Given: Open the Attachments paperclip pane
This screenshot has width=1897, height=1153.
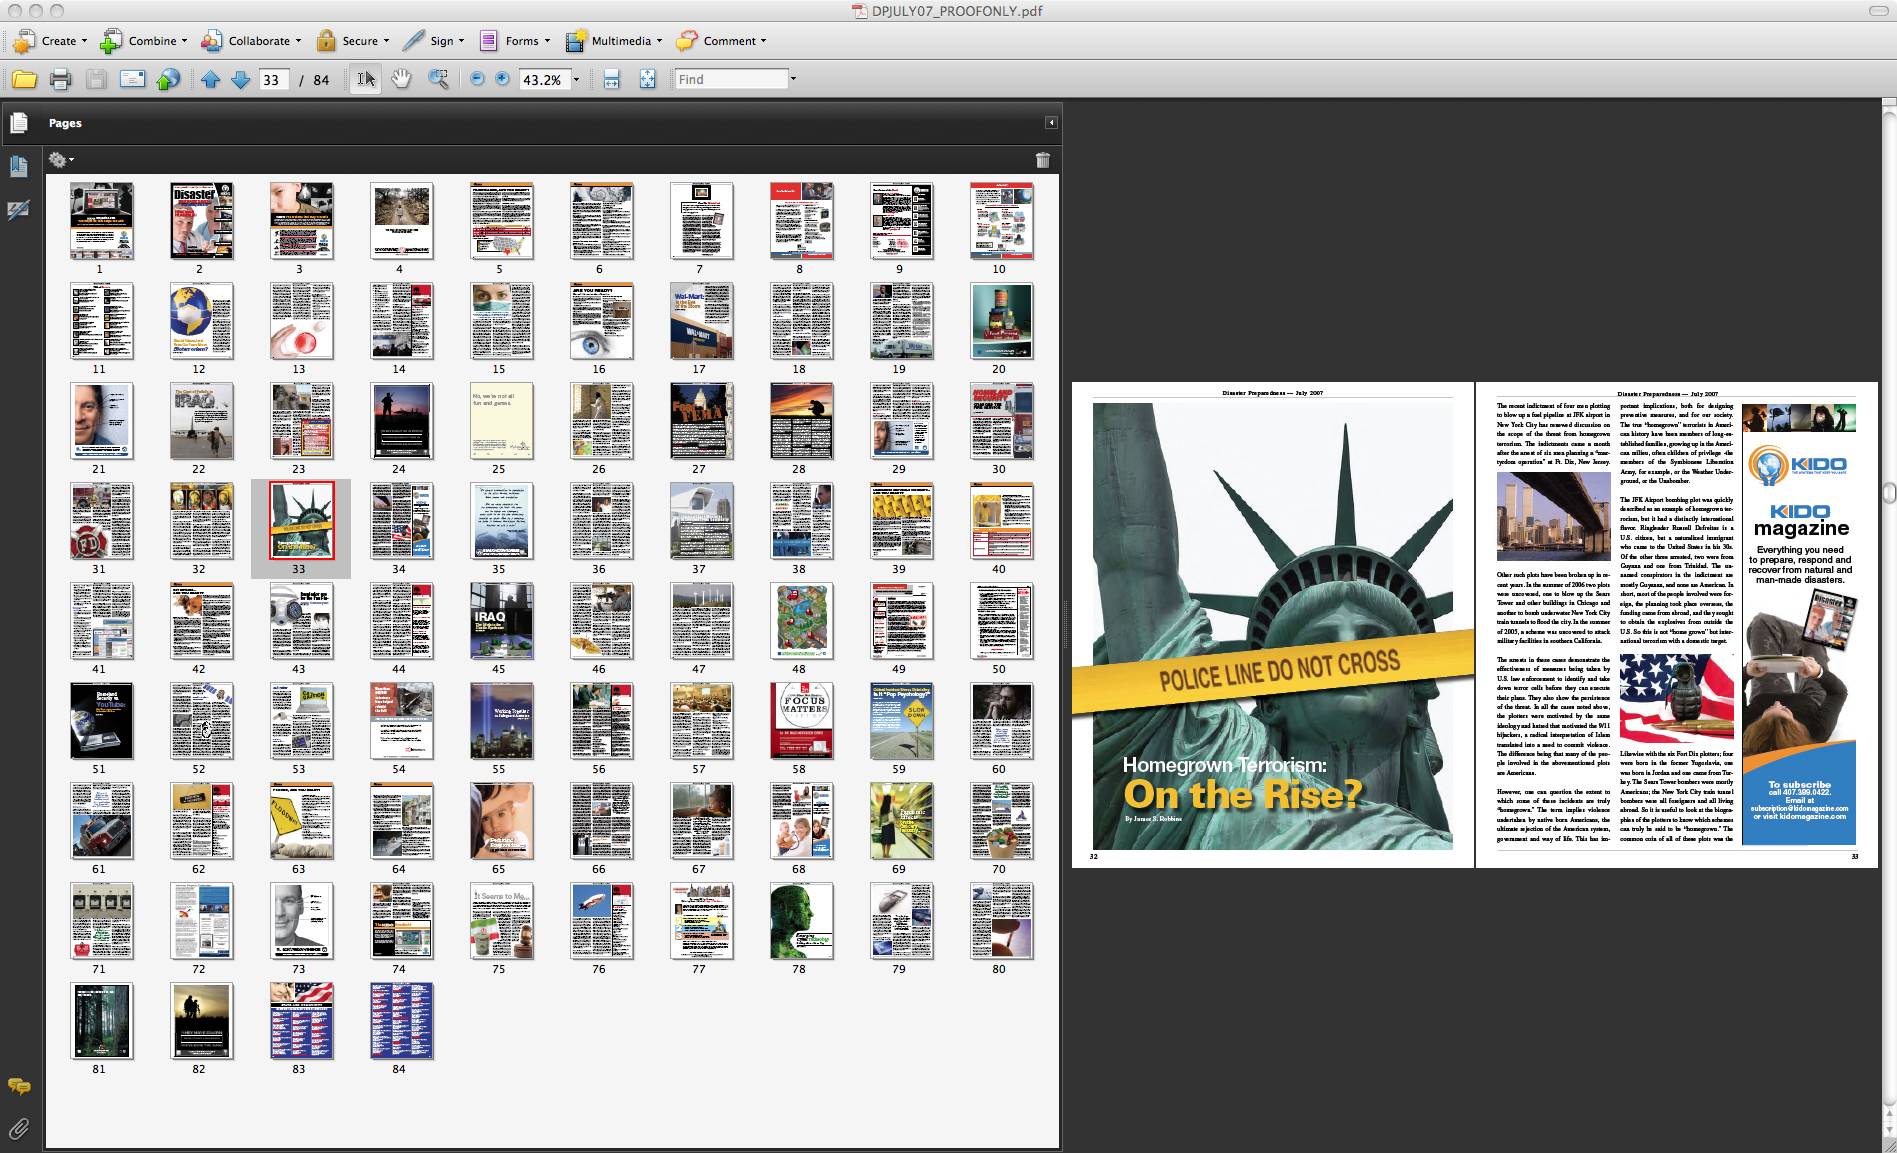Looking at the screenshot, I should pyautogui.click(x=18, y=1129).
